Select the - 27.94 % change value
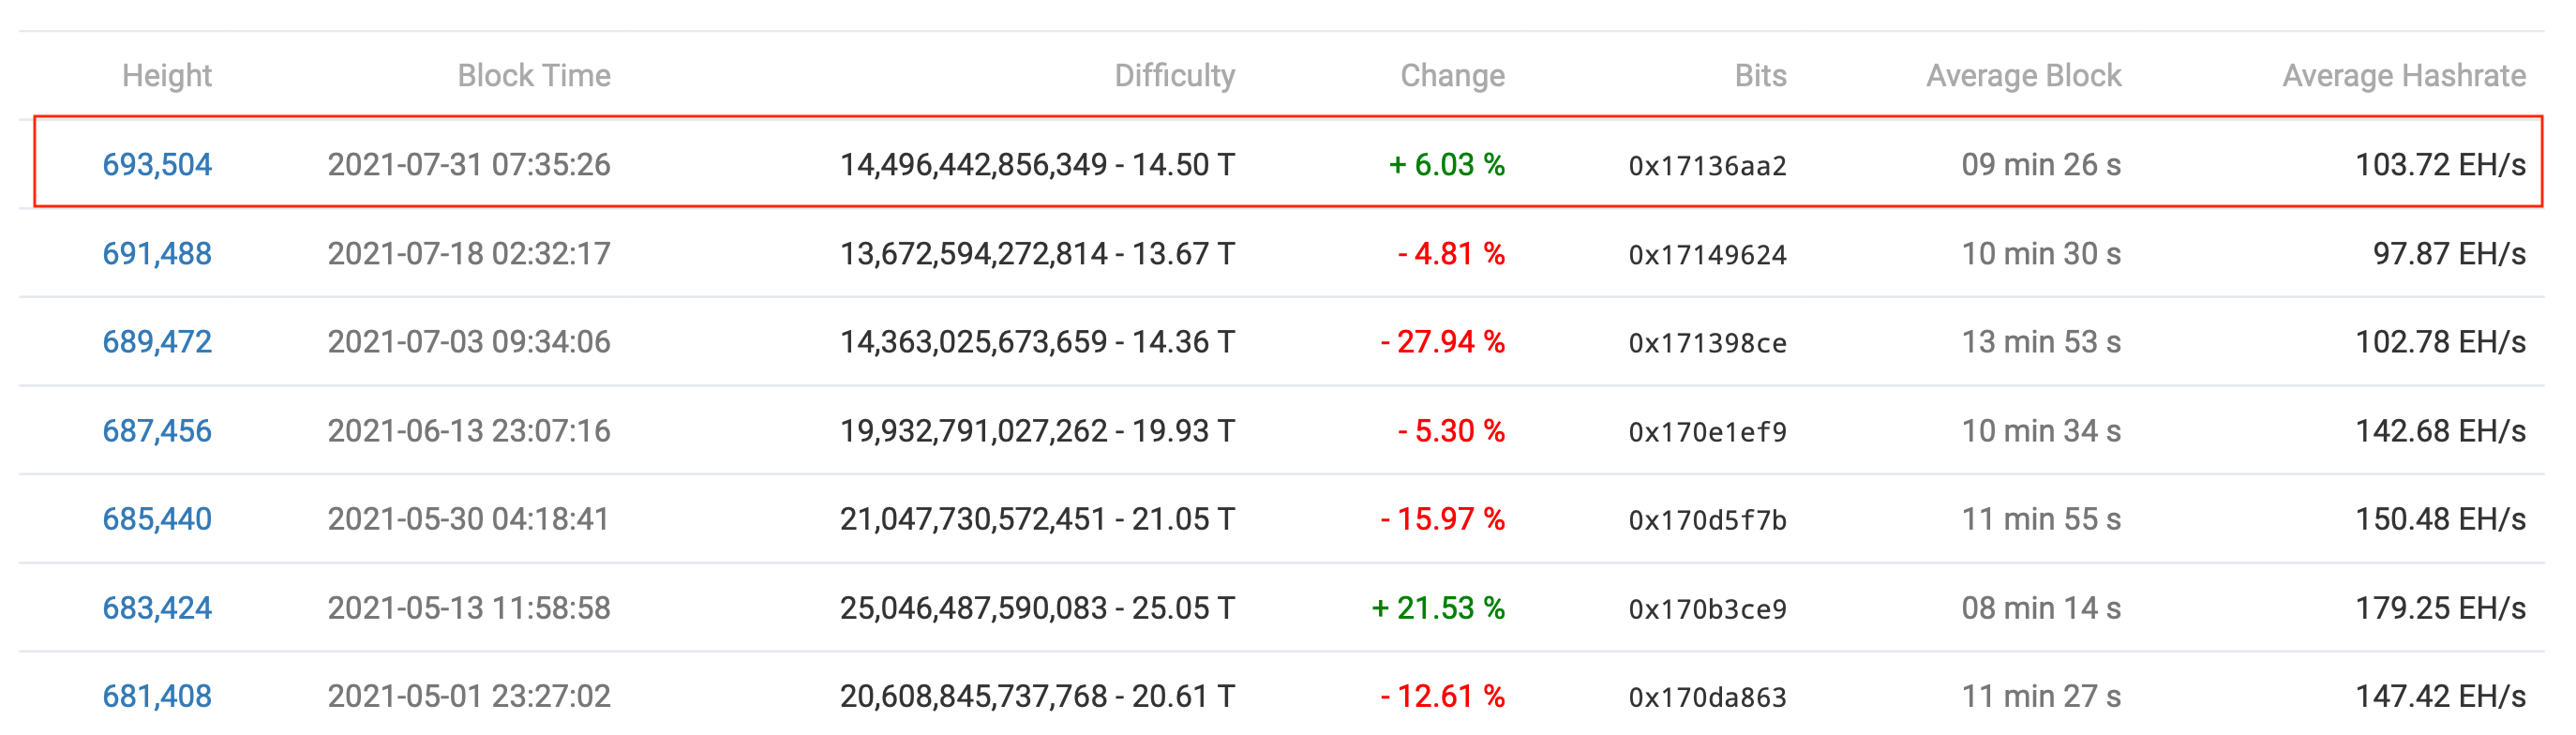 point(1442,342)
